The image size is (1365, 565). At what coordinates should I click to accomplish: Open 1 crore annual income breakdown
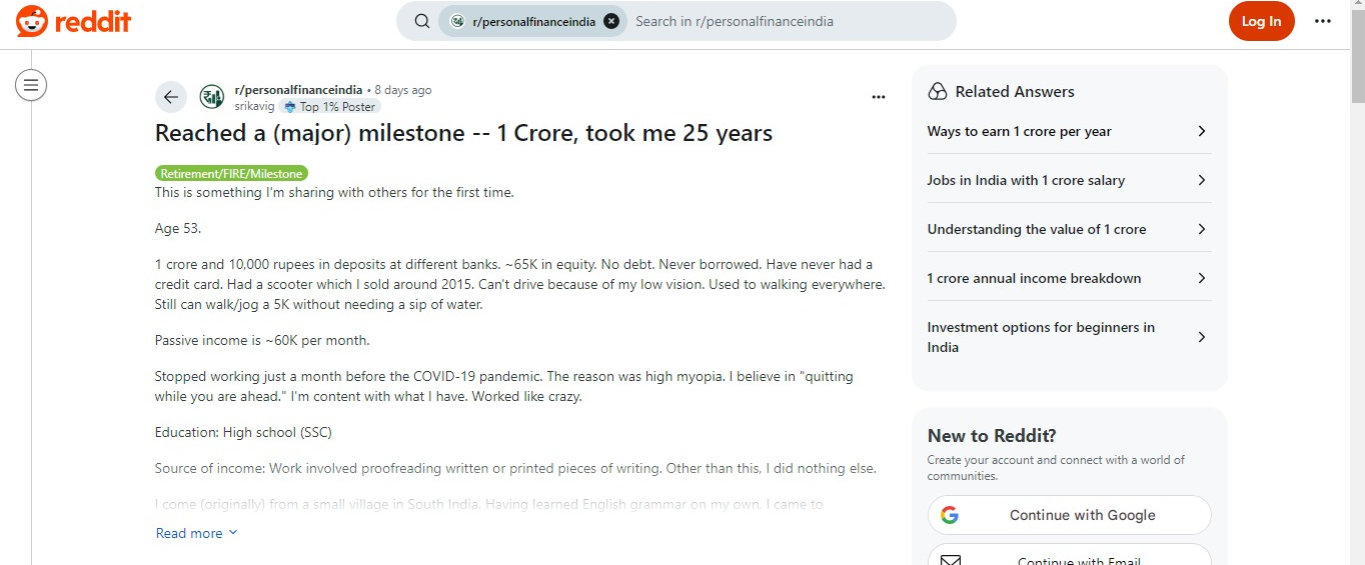click(1069, 278)
